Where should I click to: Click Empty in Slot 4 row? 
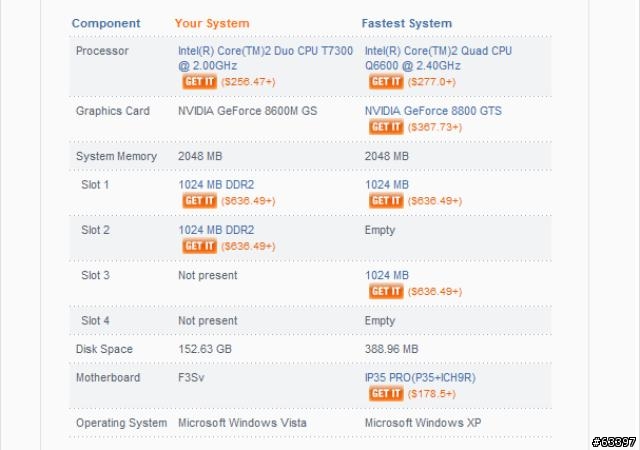coord(380,321)
